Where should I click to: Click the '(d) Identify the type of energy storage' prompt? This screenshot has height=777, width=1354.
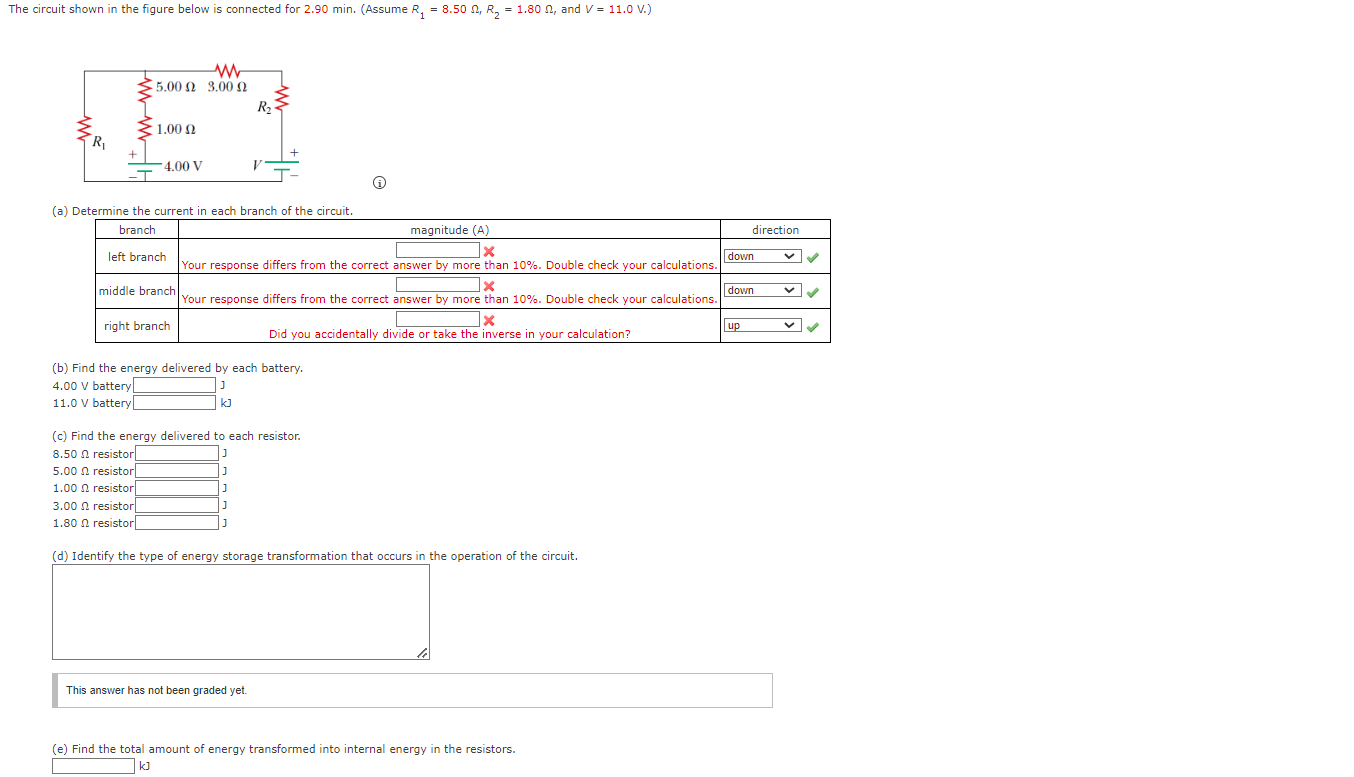[x=315, y=556]
